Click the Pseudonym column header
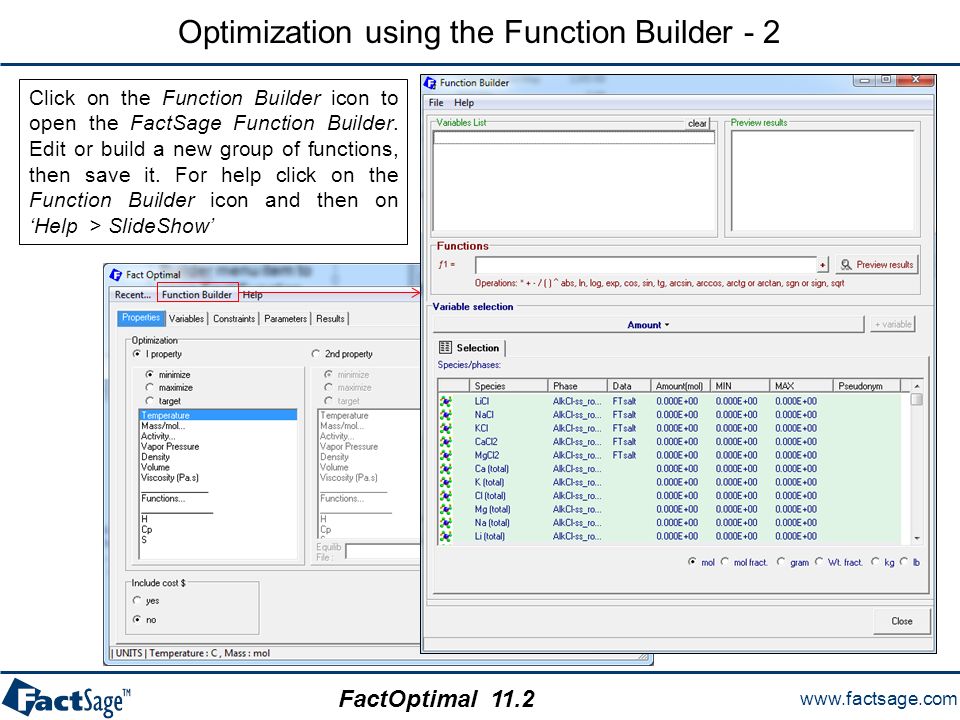960x720 pixels. click(866, 386)
